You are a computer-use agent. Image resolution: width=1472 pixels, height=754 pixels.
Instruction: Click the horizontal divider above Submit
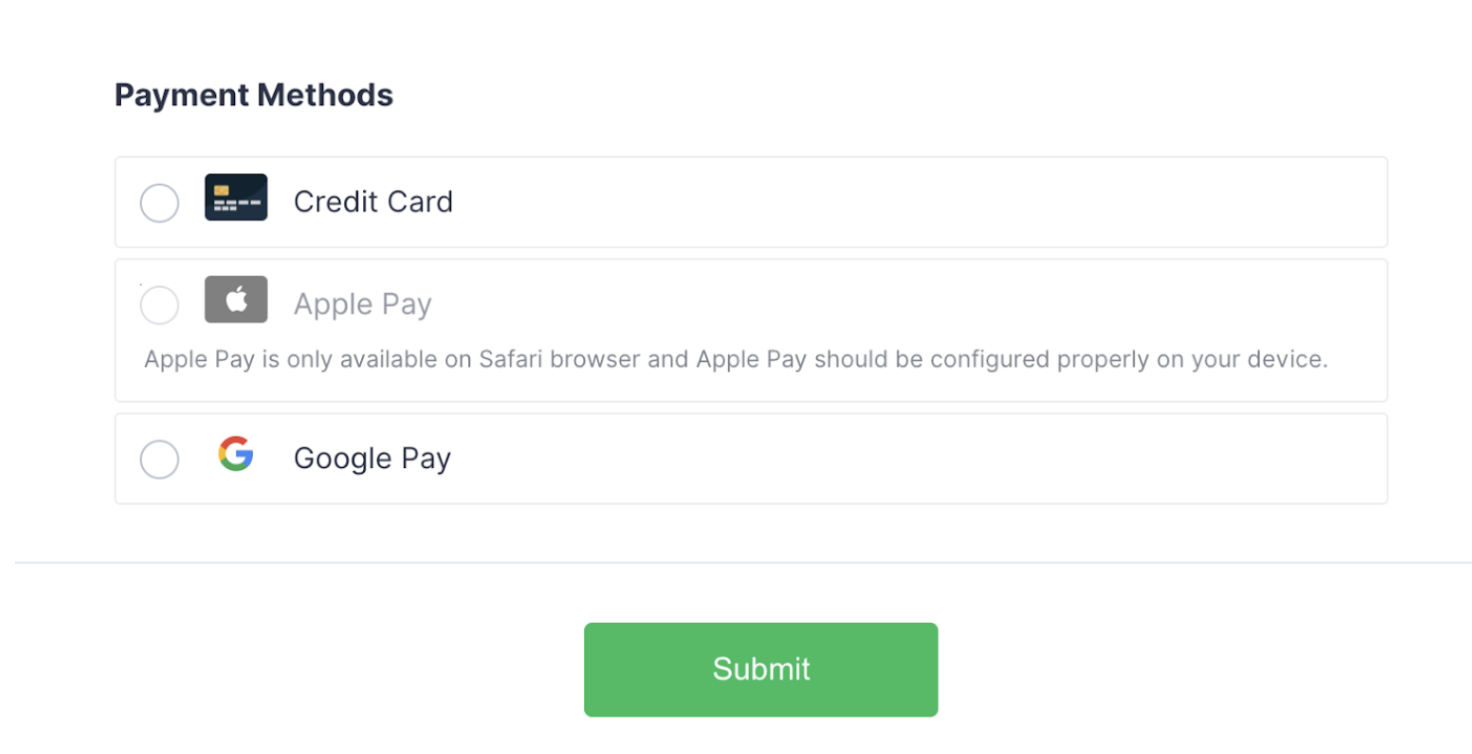[742, 563]
